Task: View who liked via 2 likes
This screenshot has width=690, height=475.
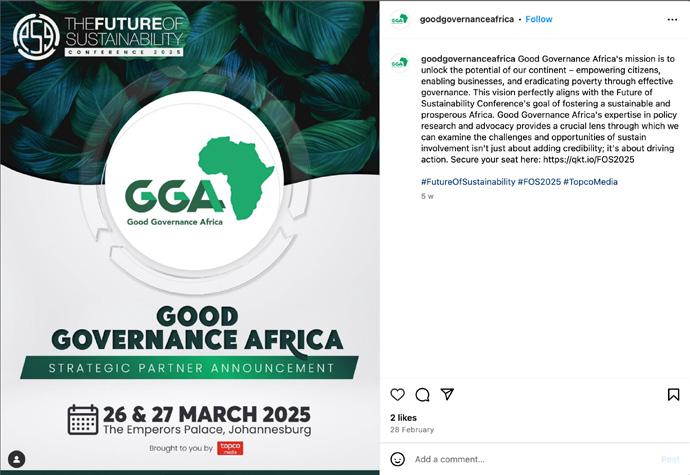Action: point(403,417)
